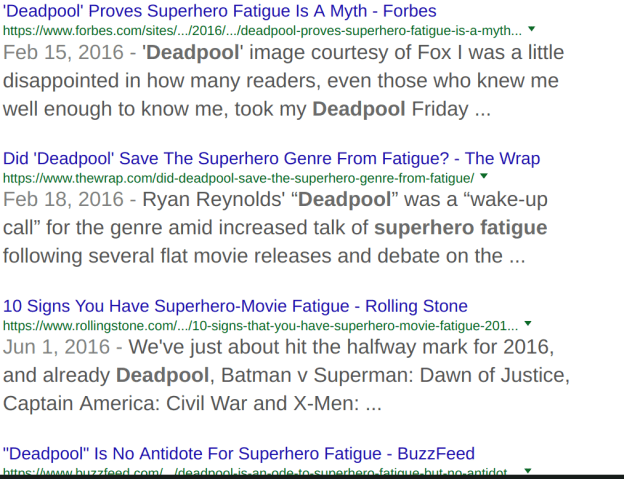
Task: Expand dropdown arrow beside the Forbes URL
Action: point(531,29)
